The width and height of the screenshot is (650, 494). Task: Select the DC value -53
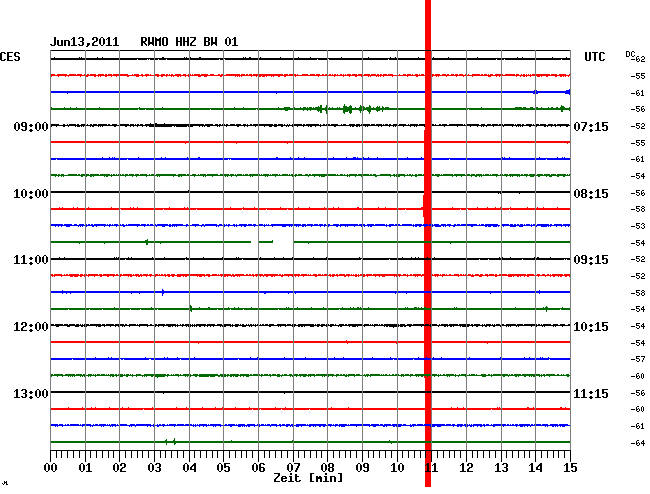pos(638,226)
